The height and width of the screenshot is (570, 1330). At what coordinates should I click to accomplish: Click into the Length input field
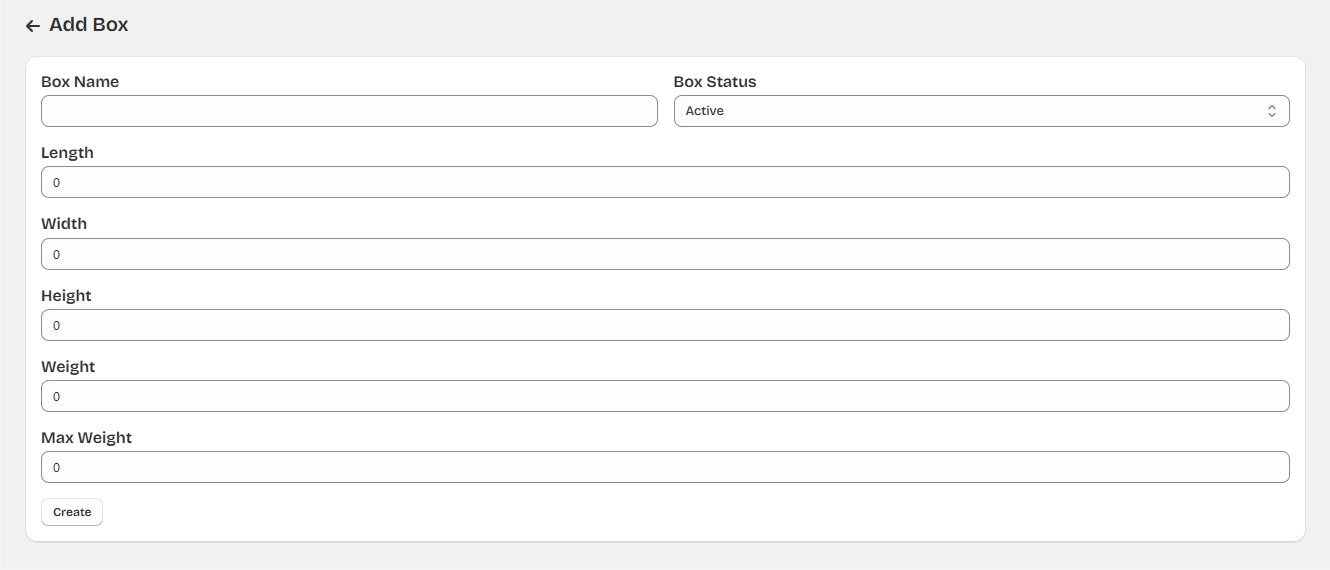[x=665, y=182]
